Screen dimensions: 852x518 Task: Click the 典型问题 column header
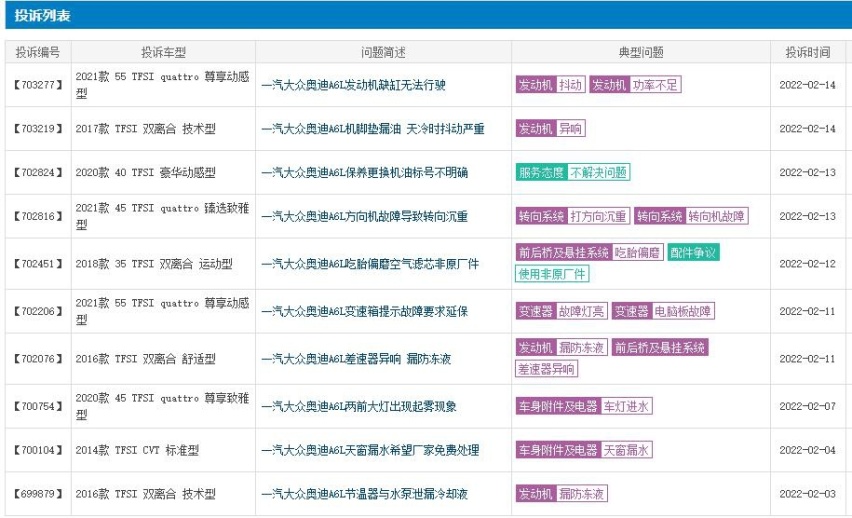tap(641, 52)
